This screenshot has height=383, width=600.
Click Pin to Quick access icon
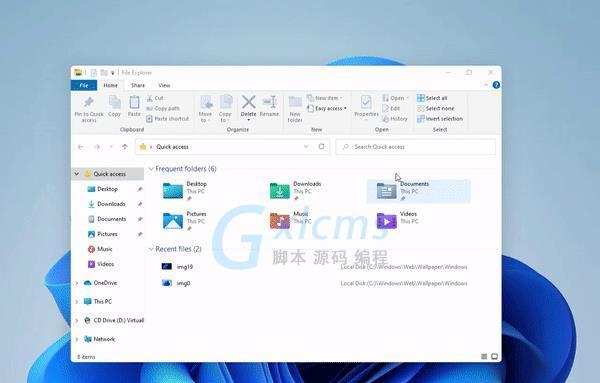(89, 103)
